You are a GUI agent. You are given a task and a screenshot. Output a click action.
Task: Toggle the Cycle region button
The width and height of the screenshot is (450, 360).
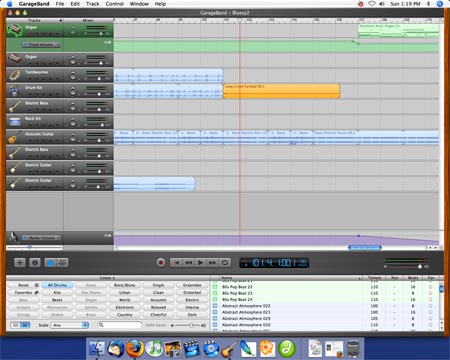click(225, 263)
